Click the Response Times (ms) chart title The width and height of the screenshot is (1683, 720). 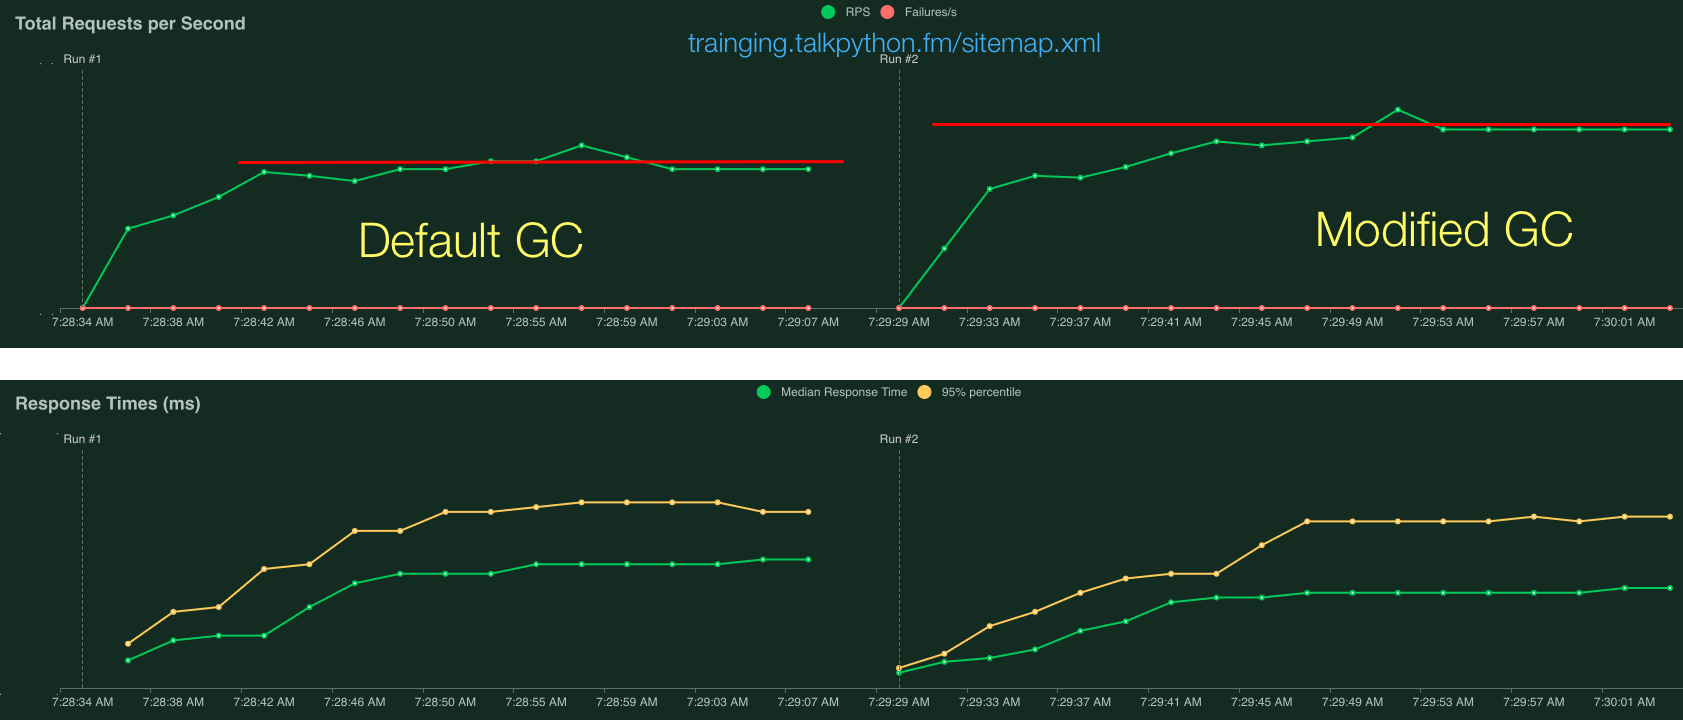(108, 403)
